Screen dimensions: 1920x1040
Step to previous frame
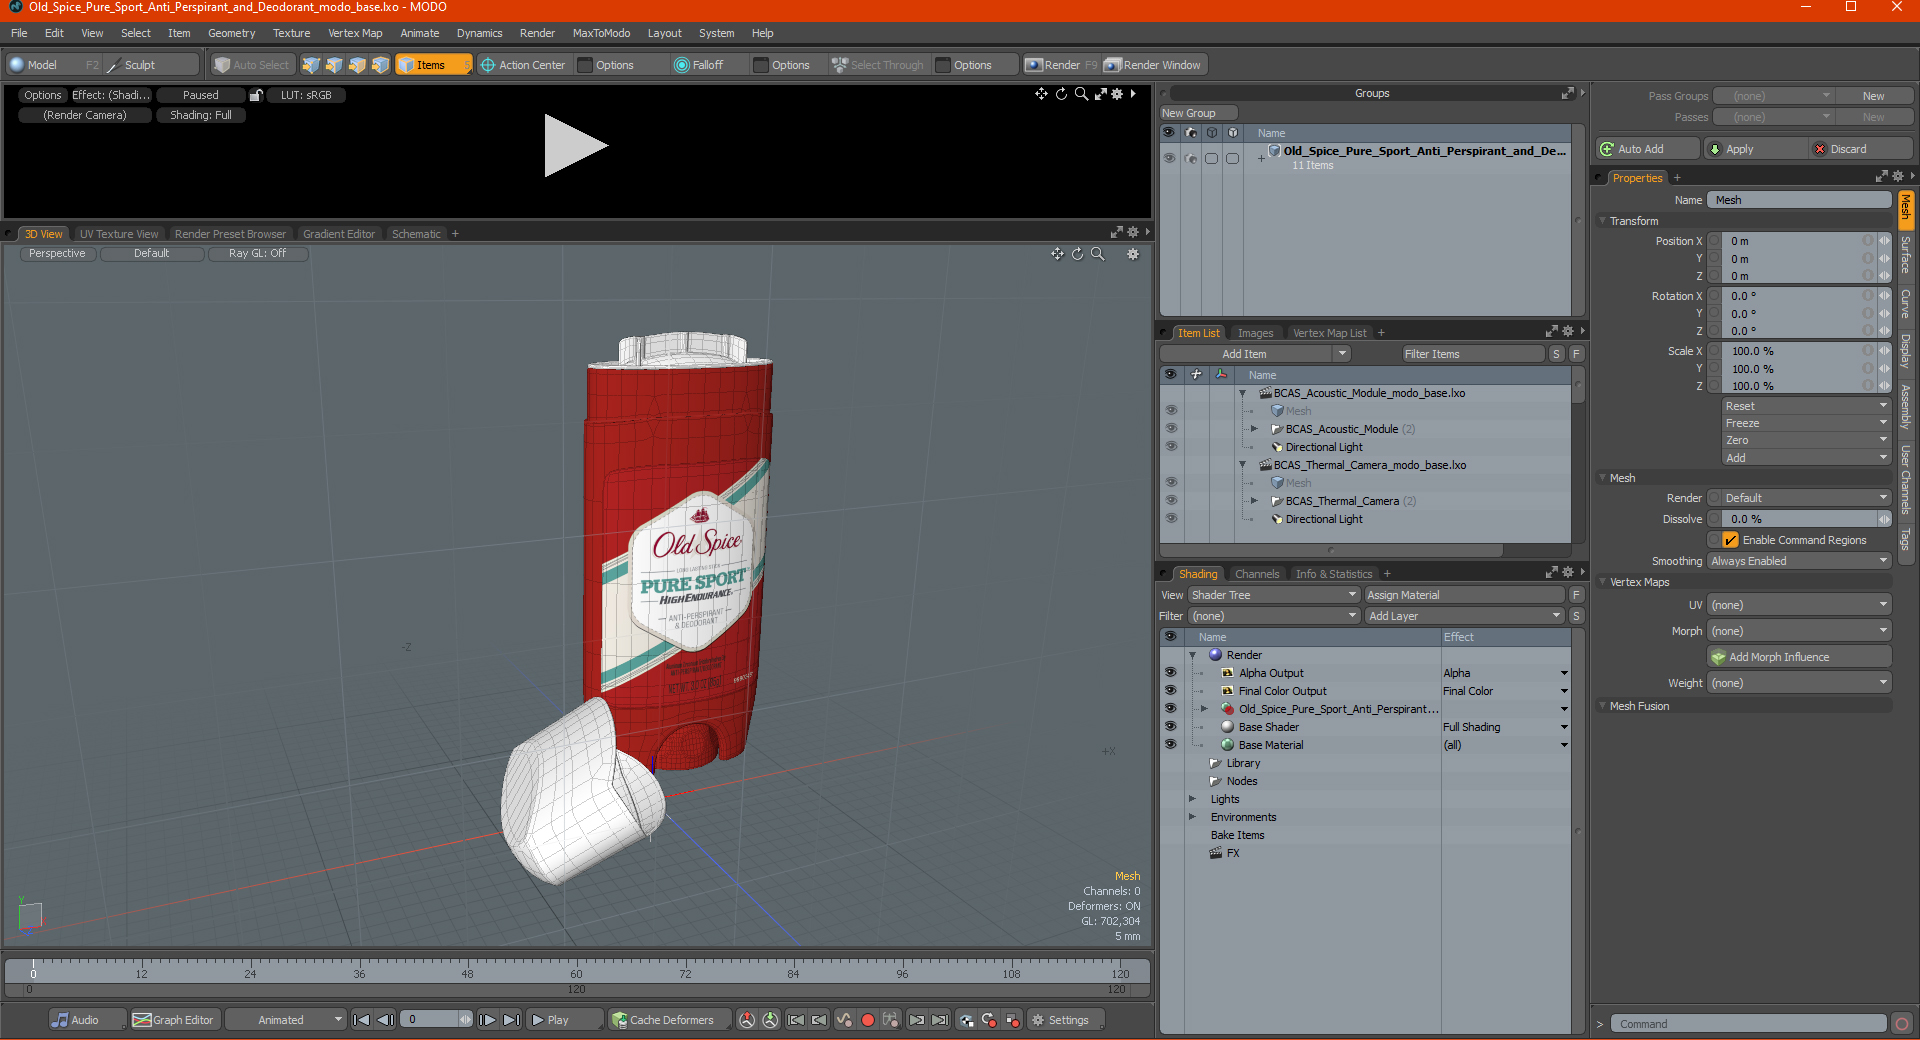tap(385, 1020)
